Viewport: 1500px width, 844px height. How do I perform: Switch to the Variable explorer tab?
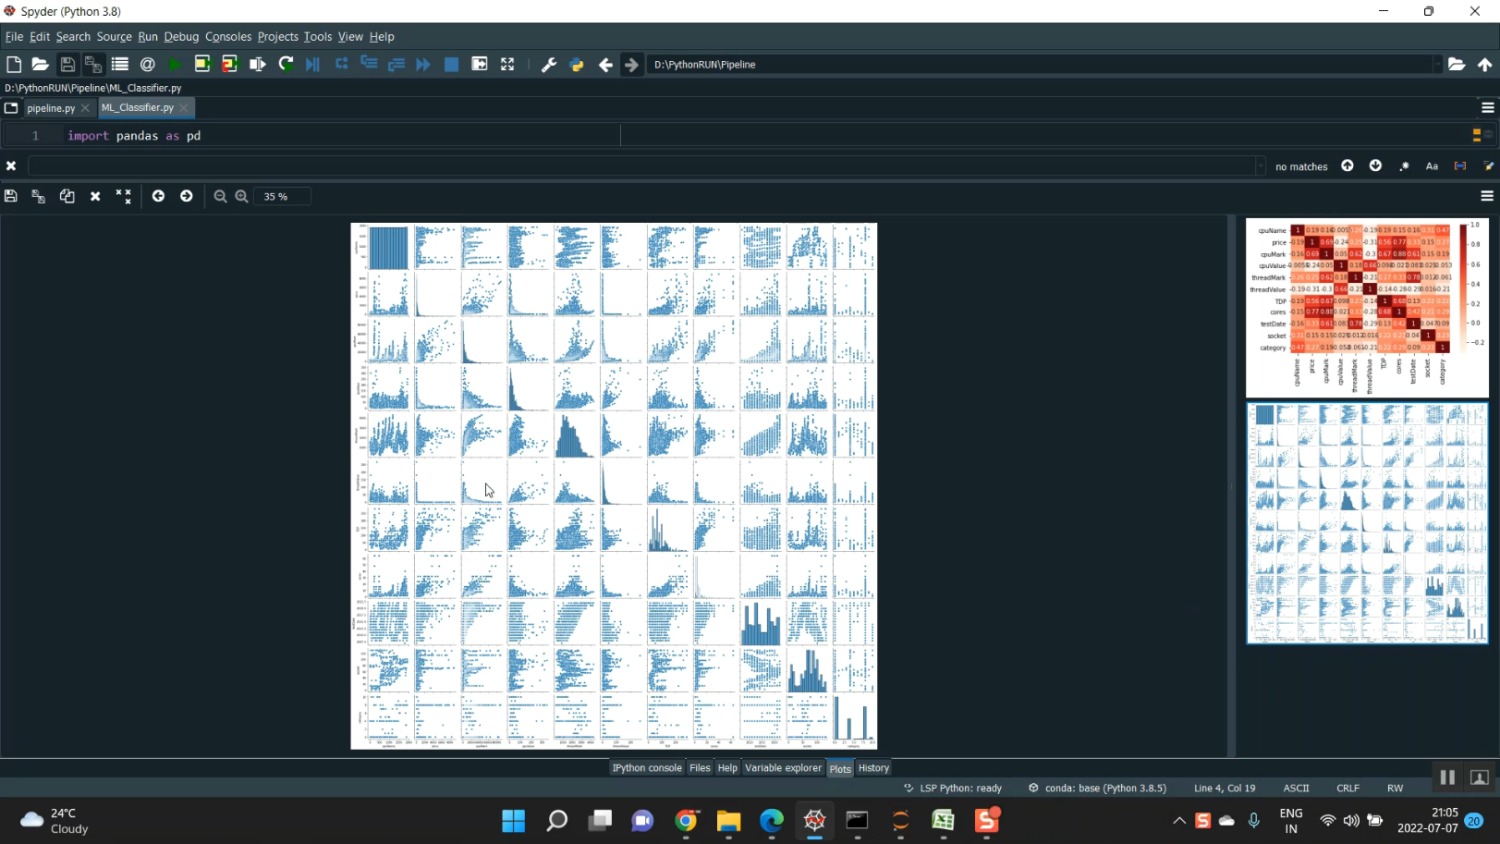(x=783, y=768)
